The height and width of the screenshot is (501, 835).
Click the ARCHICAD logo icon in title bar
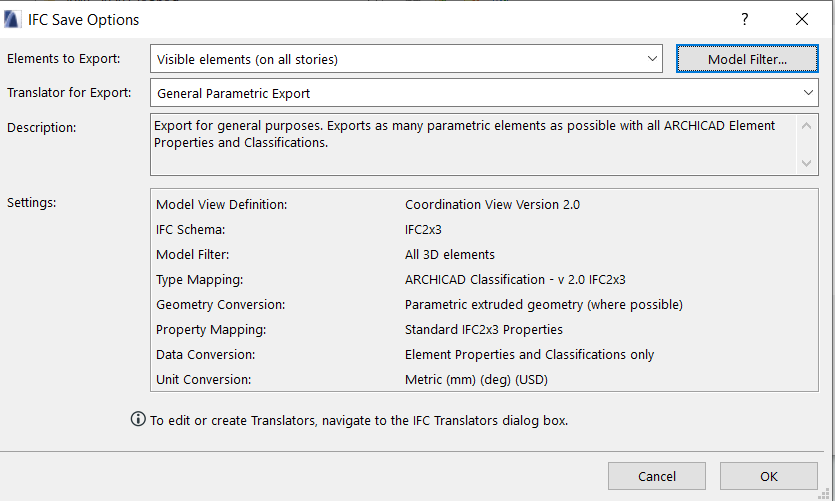[13, 20]
